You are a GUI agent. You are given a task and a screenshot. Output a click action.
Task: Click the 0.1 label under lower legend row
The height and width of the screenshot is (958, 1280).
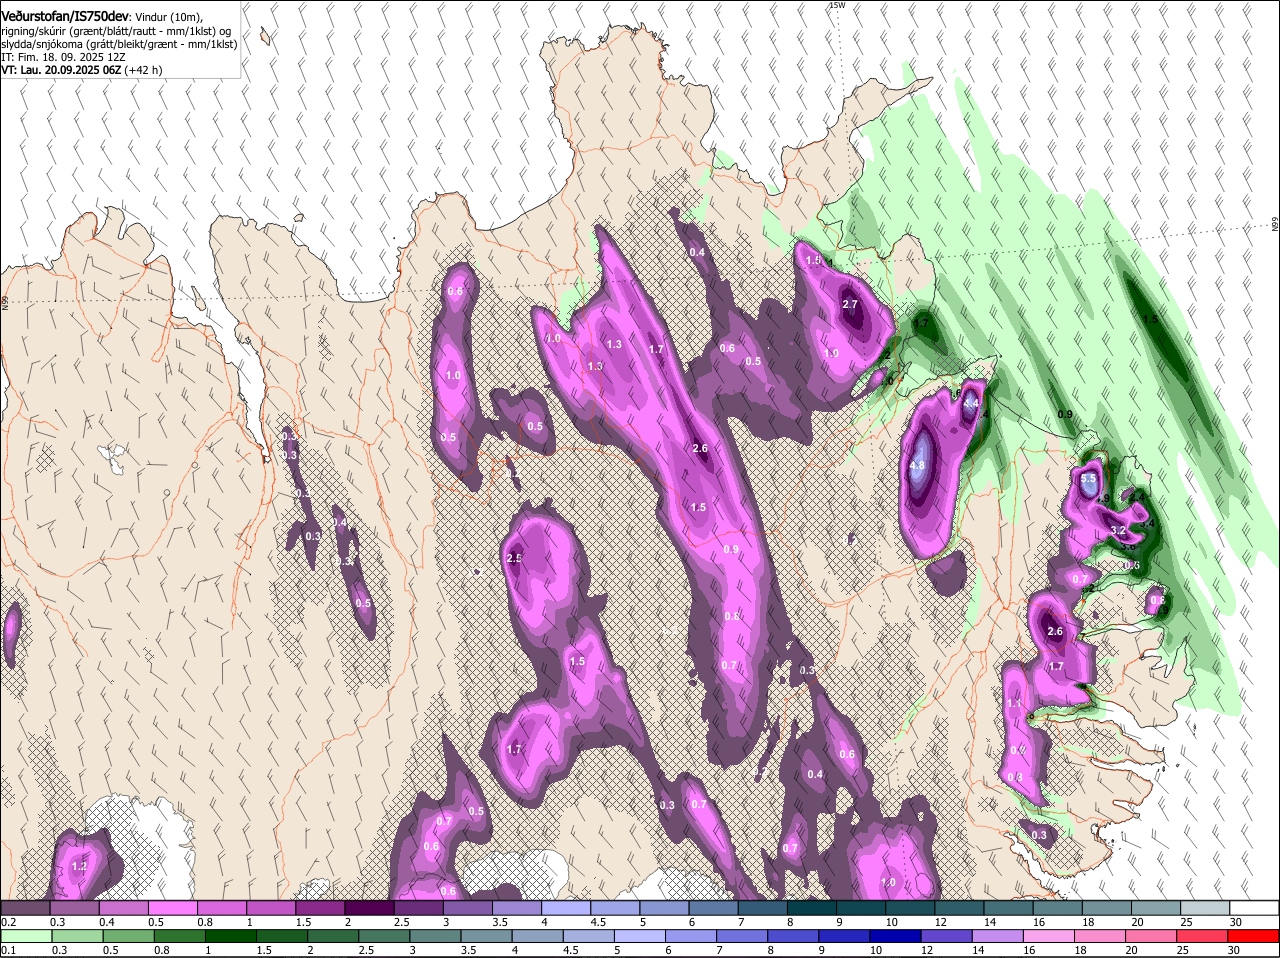point(8,950)
